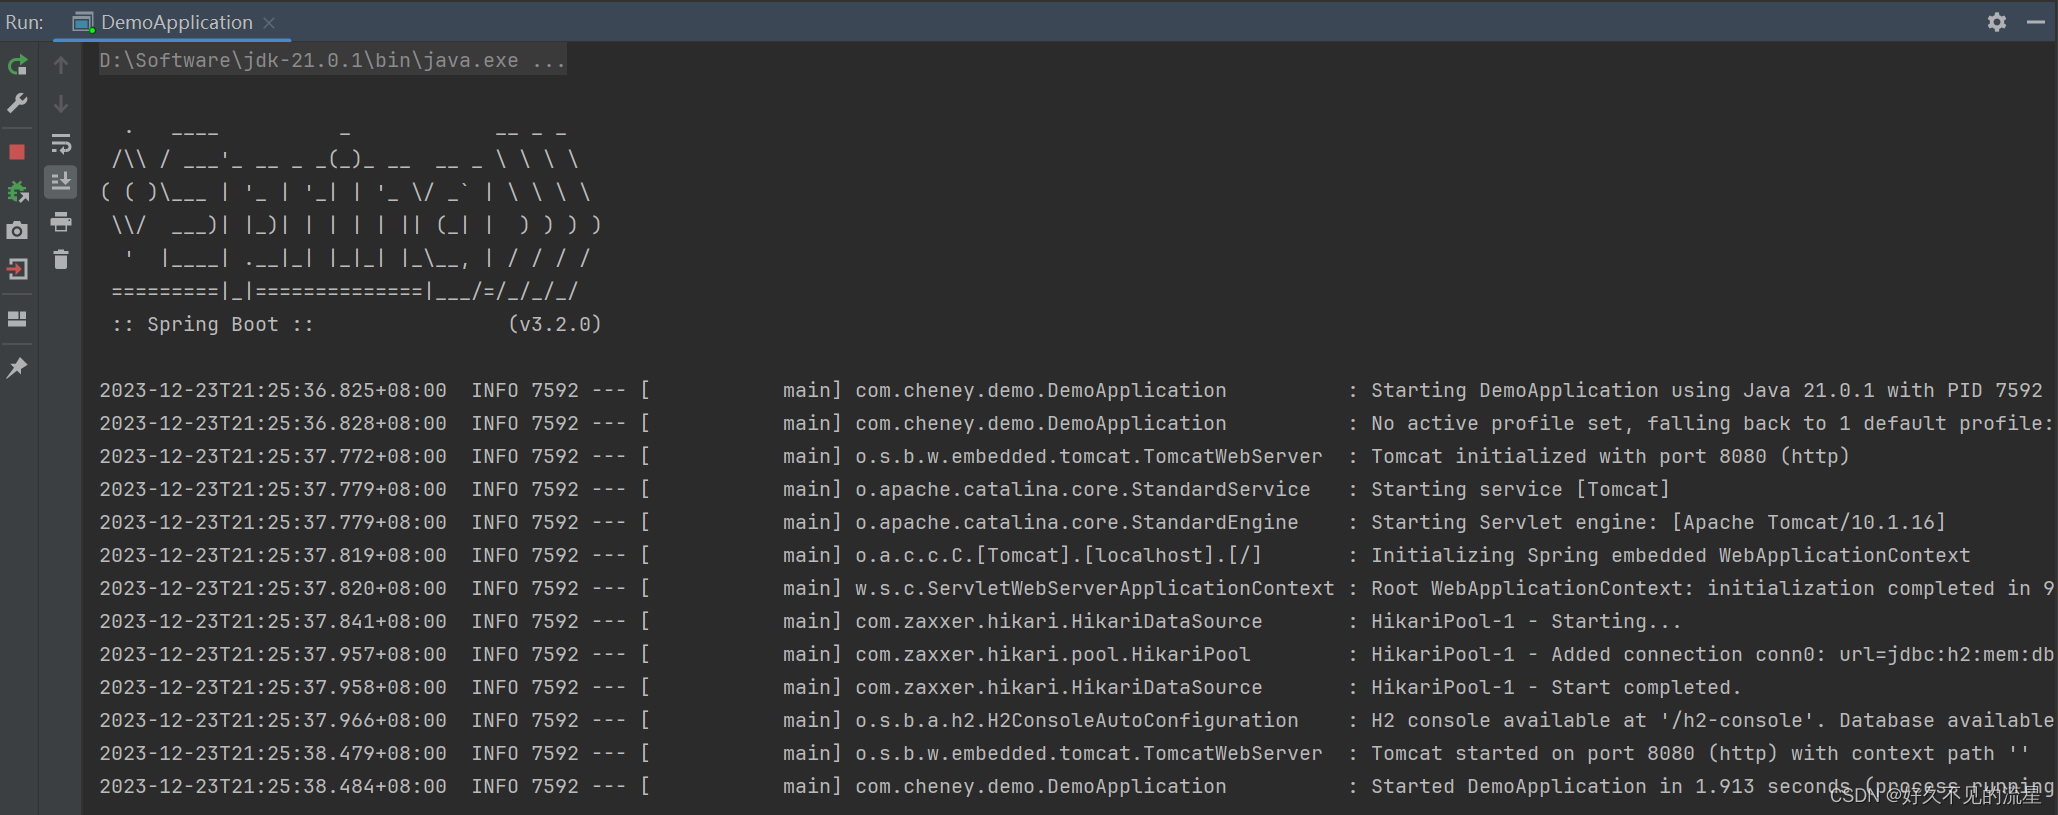Clear all console output trash icon
This screenshot has height=815, width=2058.
click(61, 259)
